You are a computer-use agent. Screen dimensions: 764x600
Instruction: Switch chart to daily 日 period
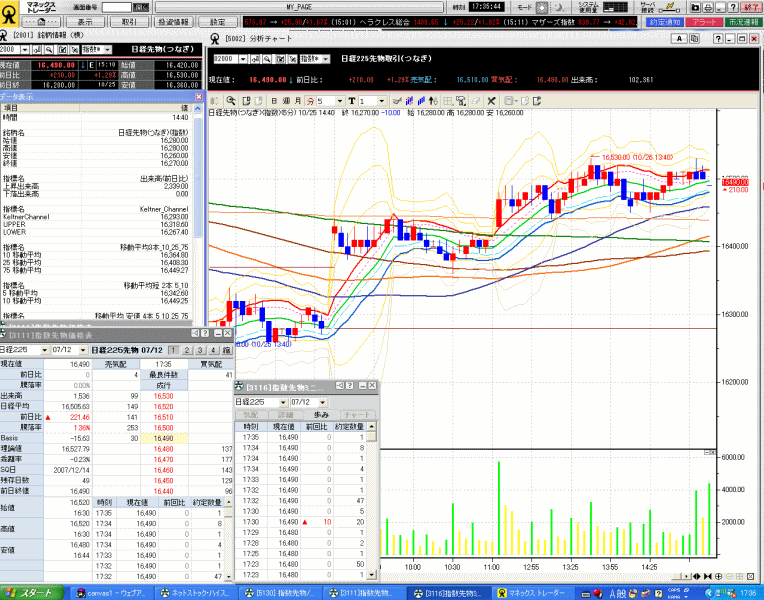click(274, 101)
